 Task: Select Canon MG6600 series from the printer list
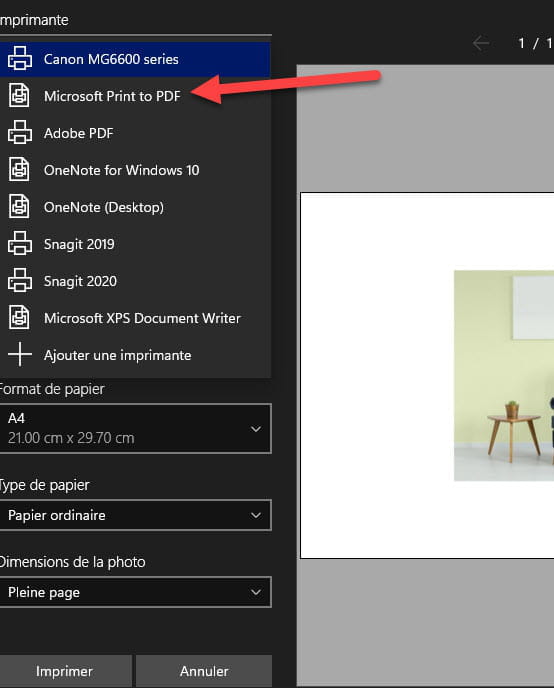pos(135,59)
